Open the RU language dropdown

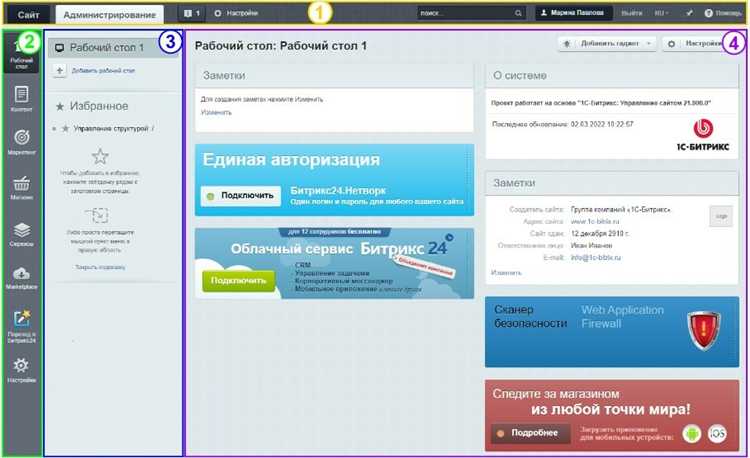point(662,13)
